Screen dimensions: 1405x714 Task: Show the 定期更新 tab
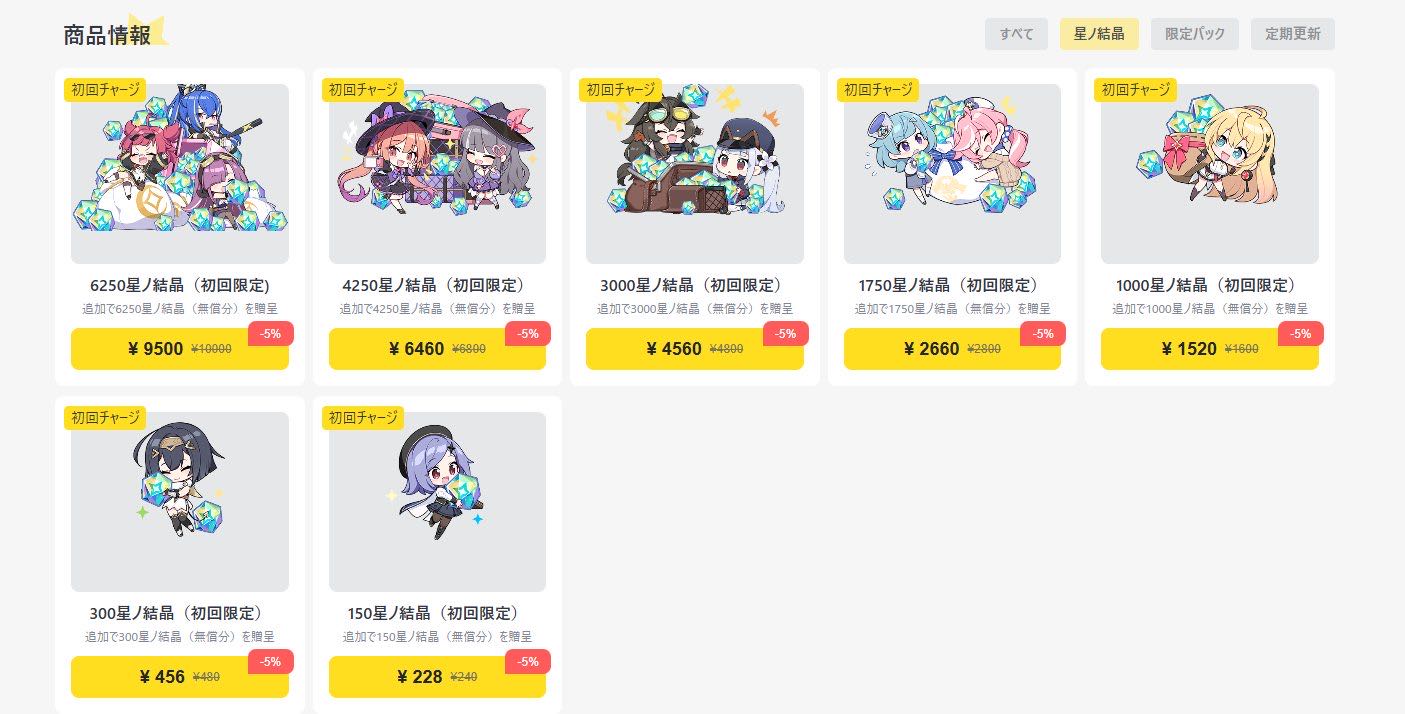click(x=1293, y=34)
